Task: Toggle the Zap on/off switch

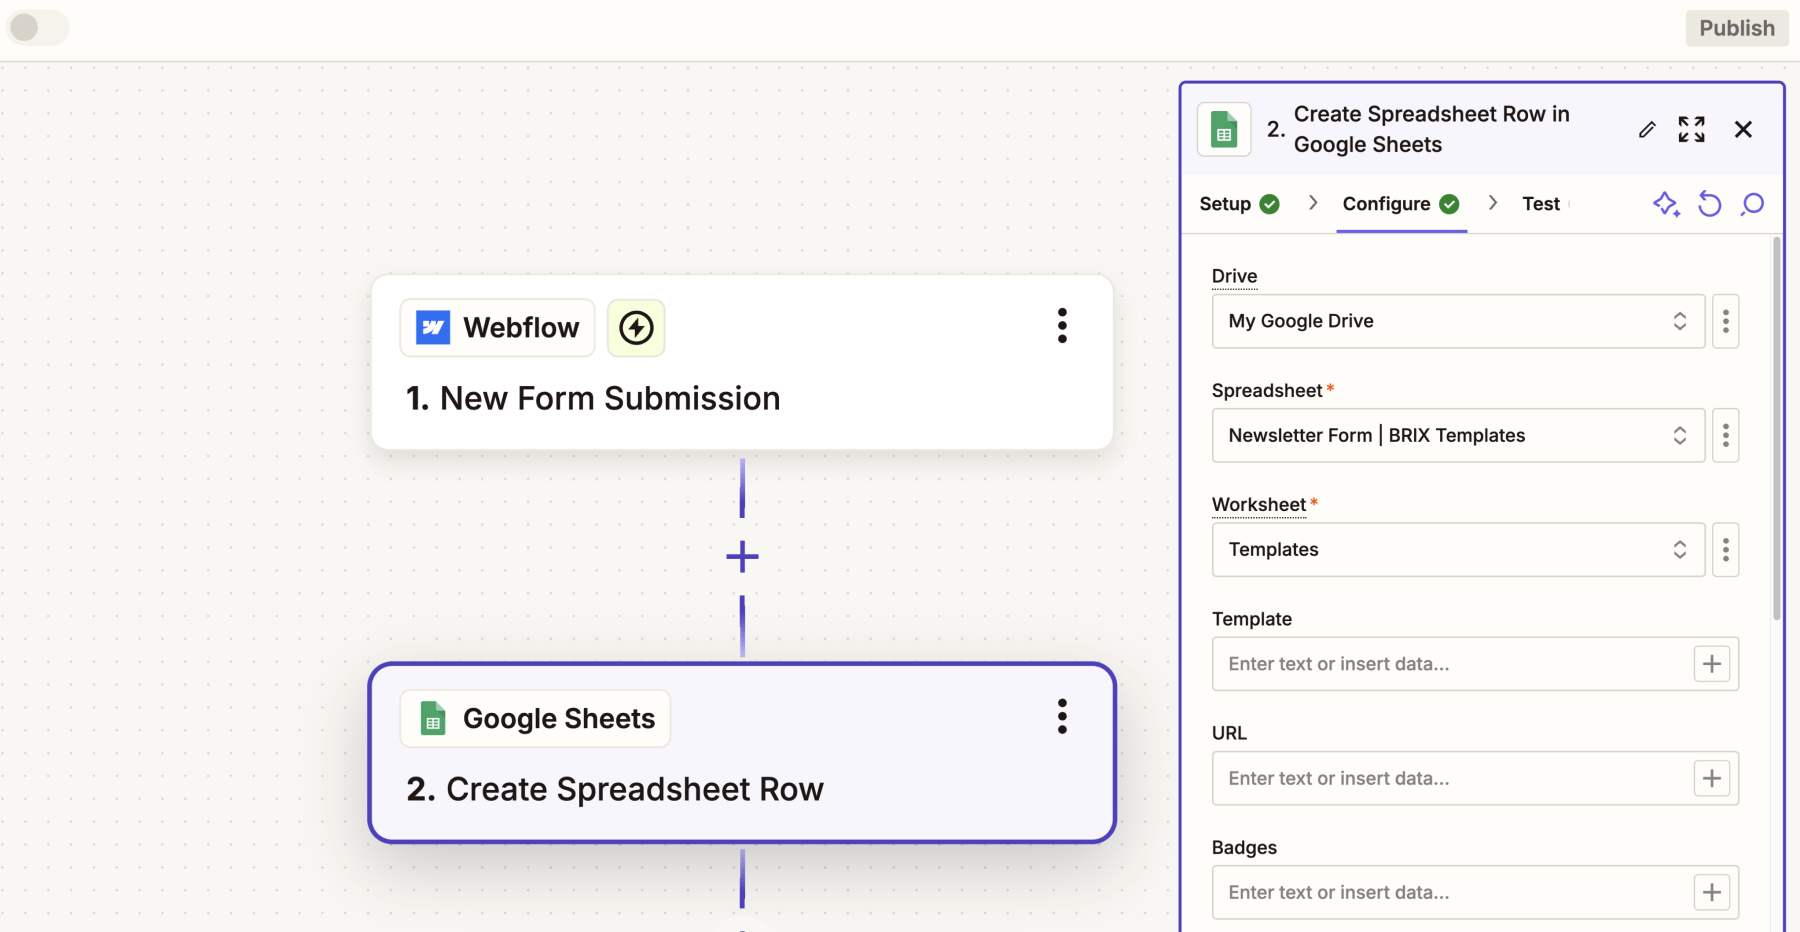Action: coord(38,27)
